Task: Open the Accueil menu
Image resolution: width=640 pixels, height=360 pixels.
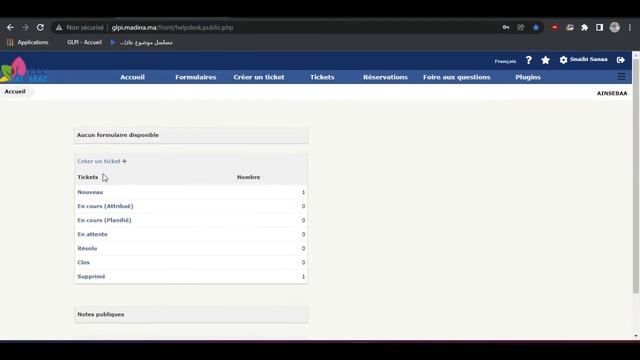Action: coord(132,77)
